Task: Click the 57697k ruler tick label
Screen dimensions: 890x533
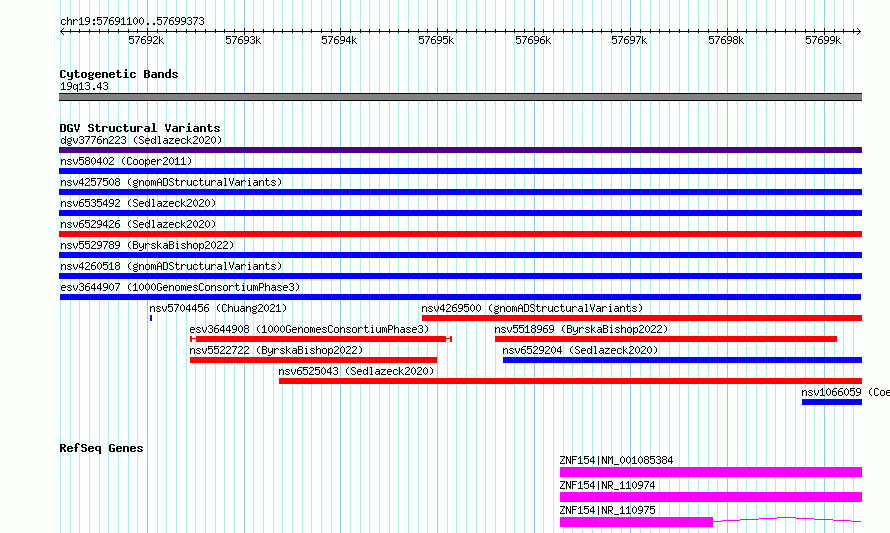Action: click(x=629, y=40)
